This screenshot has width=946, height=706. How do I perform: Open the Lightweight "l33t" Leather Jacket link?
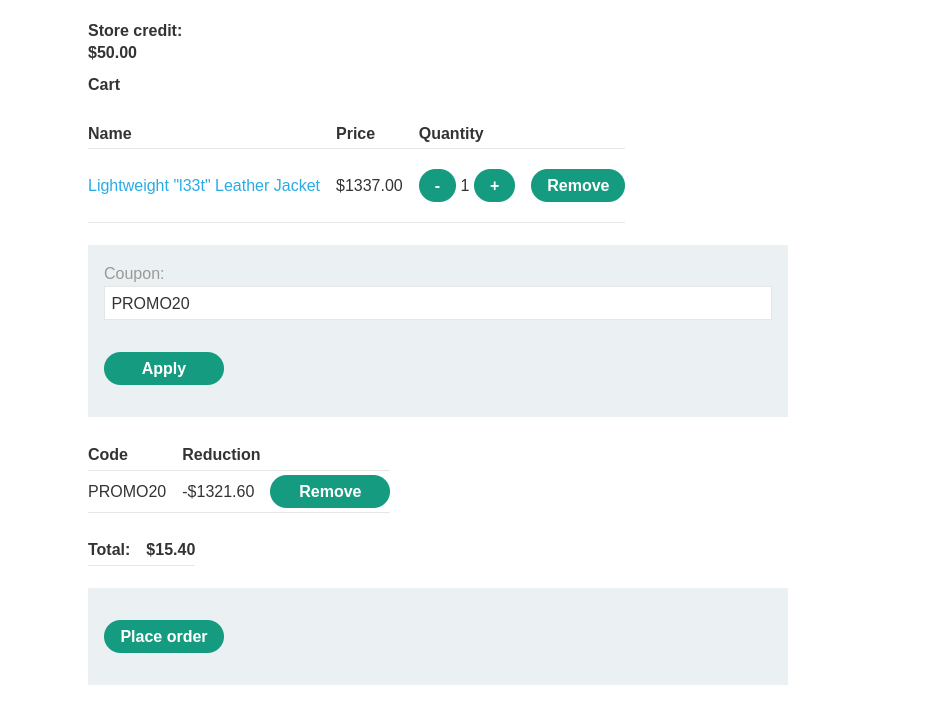204,186
